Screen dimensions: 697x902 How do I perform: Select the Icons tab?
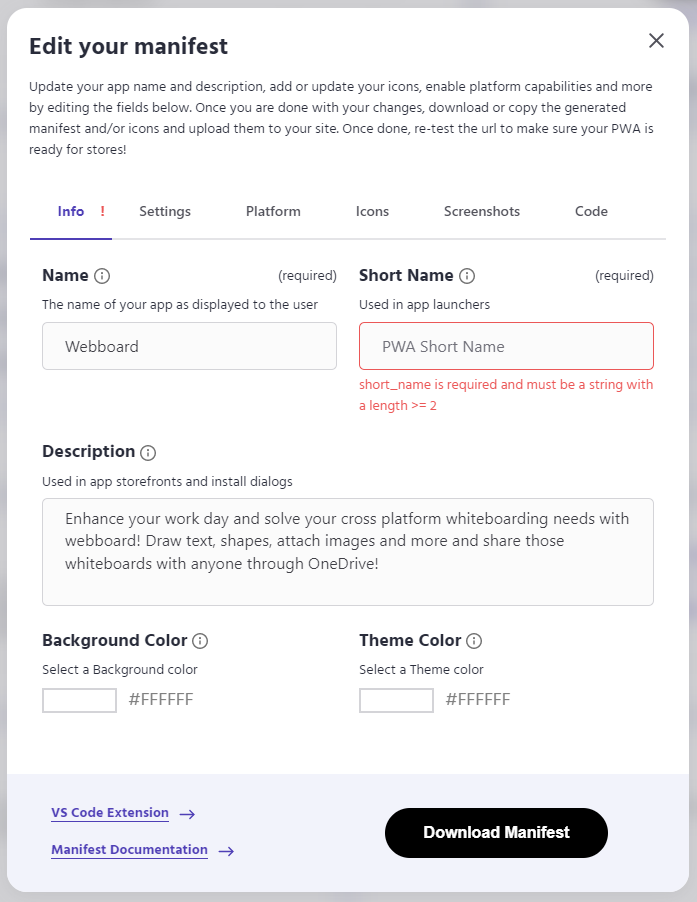click(x=372, y=211)
